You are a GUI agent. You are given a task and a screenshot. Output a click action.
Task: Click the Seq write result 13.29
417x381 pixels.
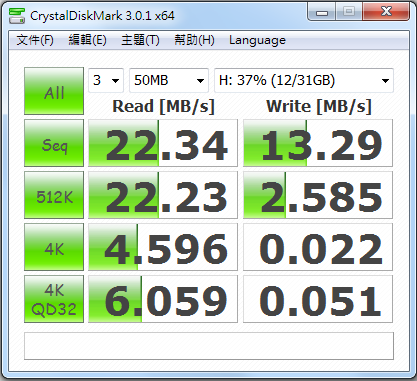318,143
